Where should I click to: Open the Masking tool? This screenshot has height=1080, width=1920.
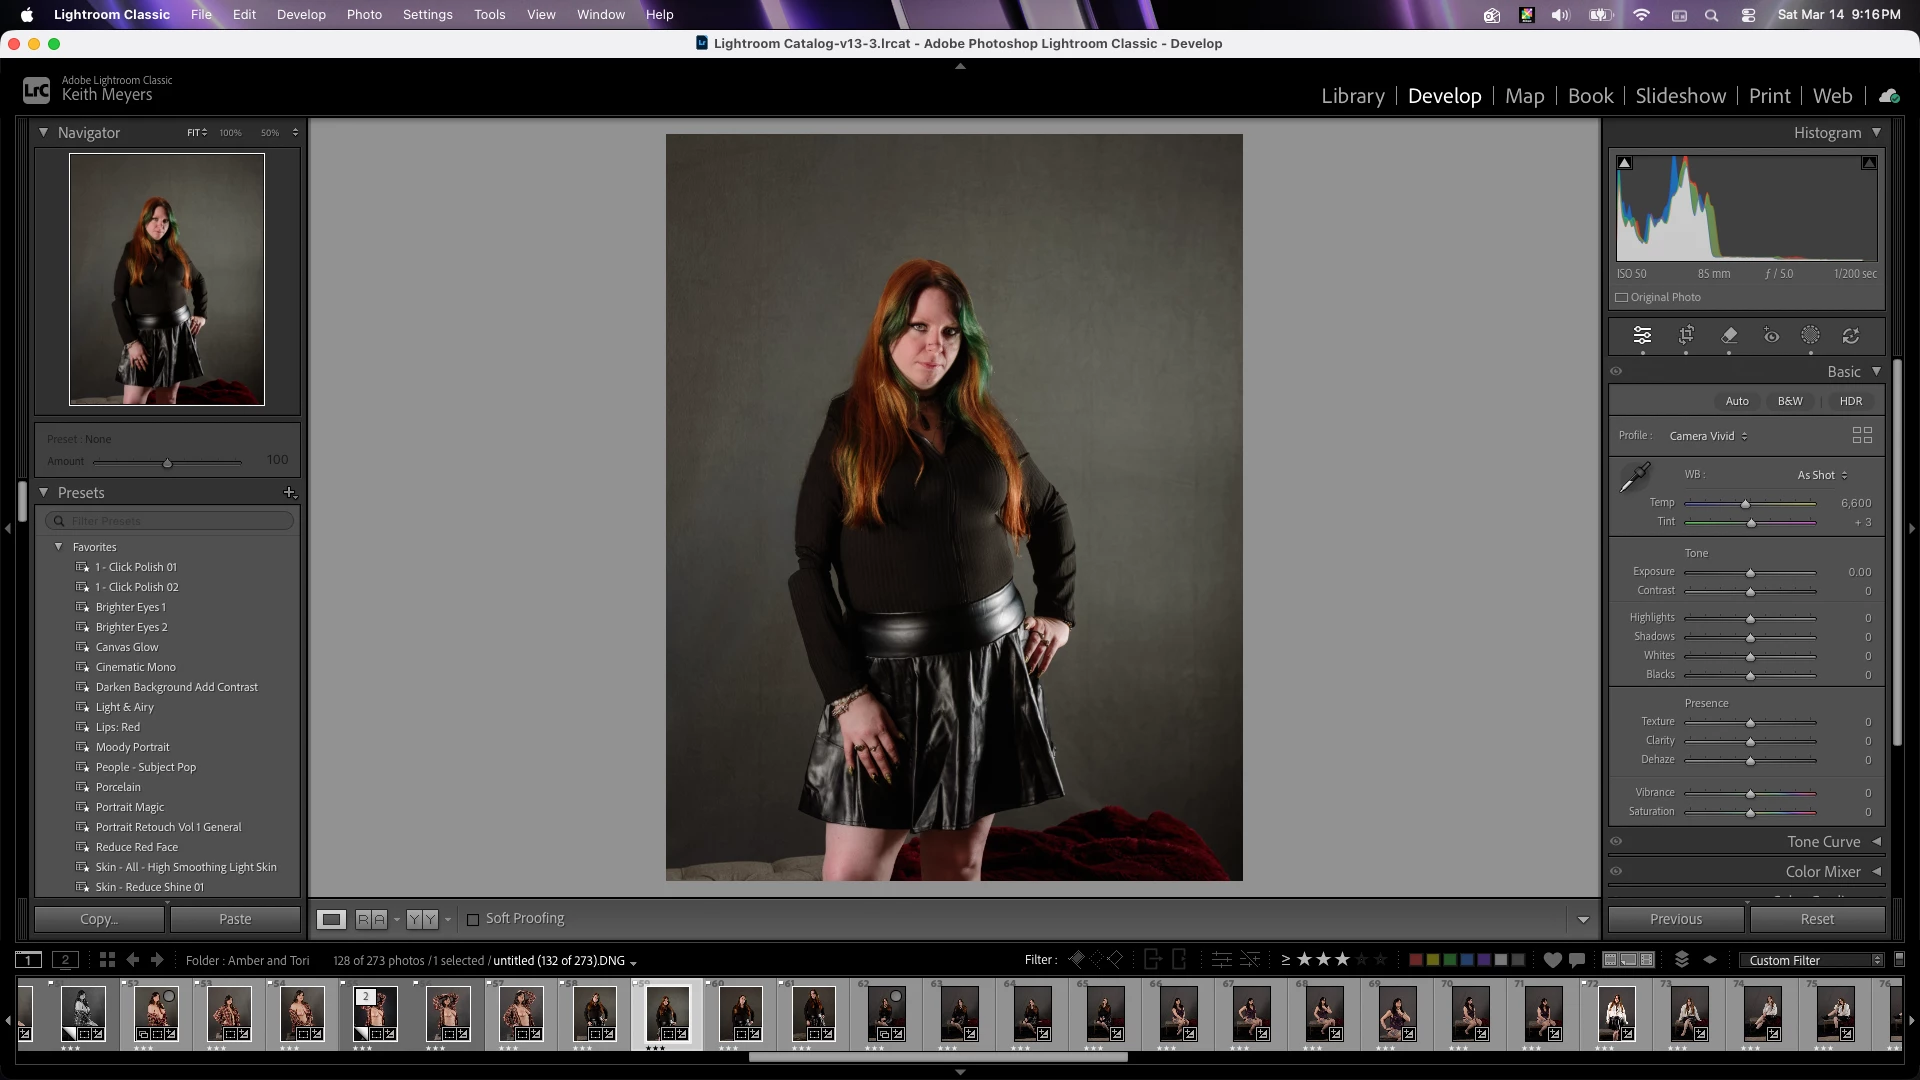(x=1810, y=336)
